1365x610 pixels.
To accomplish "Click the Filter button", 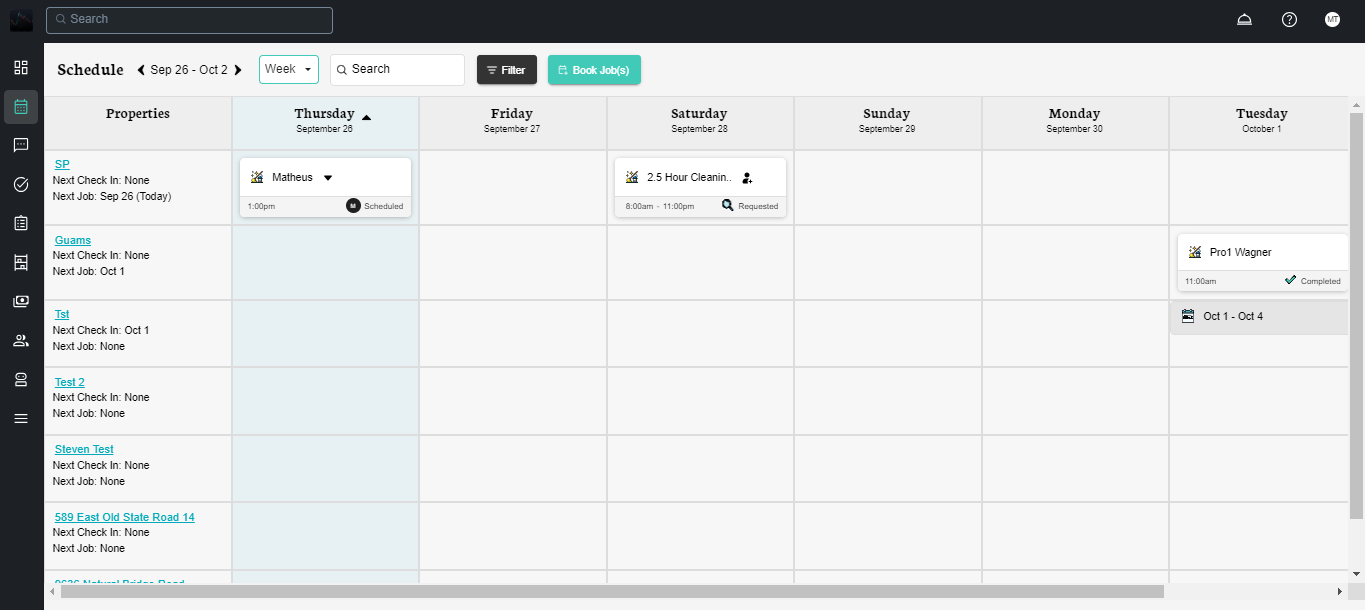I will tap(506, 70).
